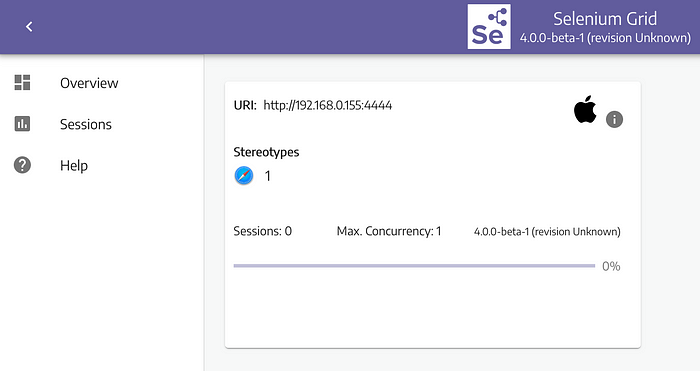Click the Safari stereotype count 1
The height and width of the screenshot is (371, 700).
coord(267,176)
